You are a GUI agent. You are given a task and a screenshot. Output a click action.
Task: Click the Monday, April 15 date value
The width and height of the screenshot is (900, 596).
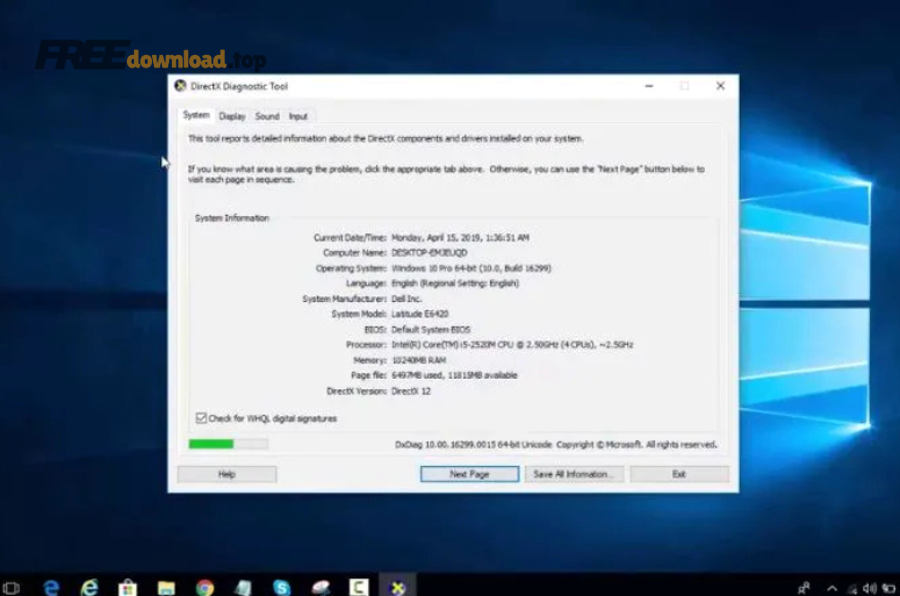[460, 237]
